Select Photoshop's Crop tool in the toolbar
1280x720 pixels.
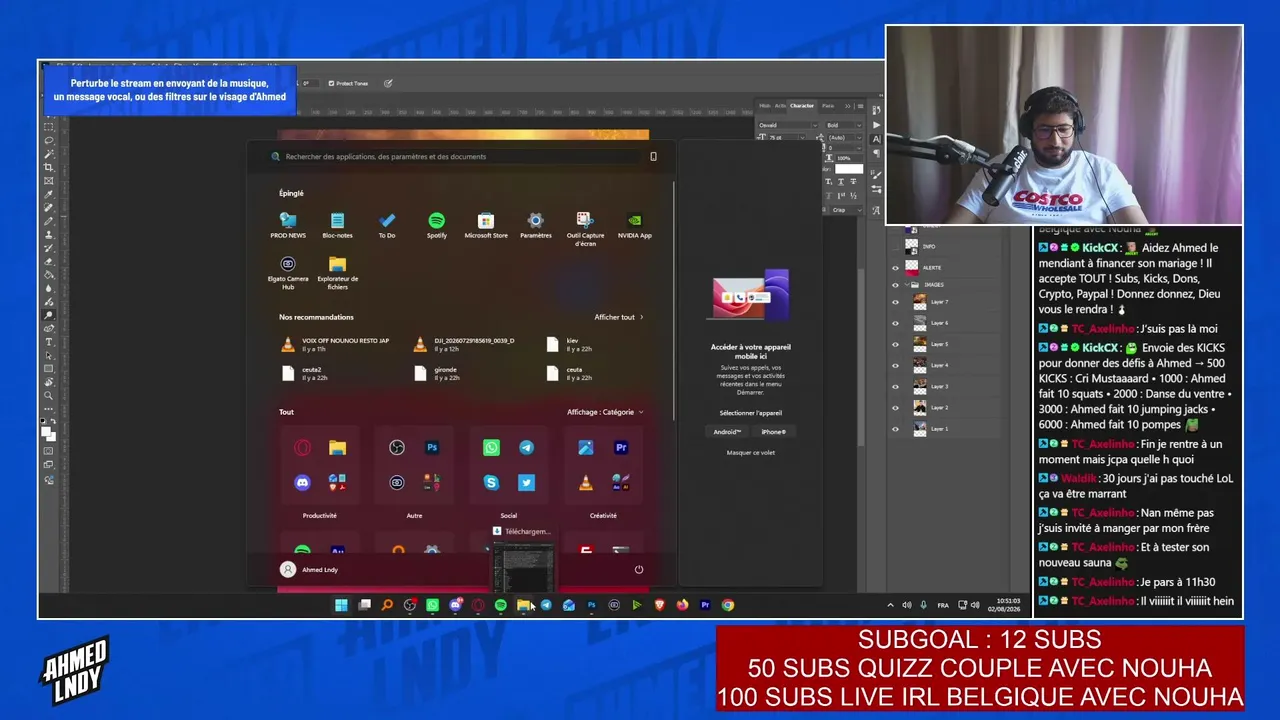(x=49, y=167)
